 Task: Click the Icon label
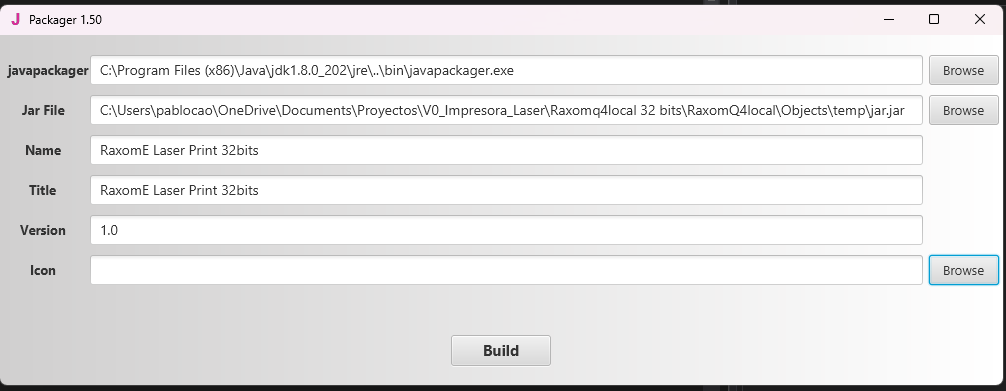(x=42, y=270)
